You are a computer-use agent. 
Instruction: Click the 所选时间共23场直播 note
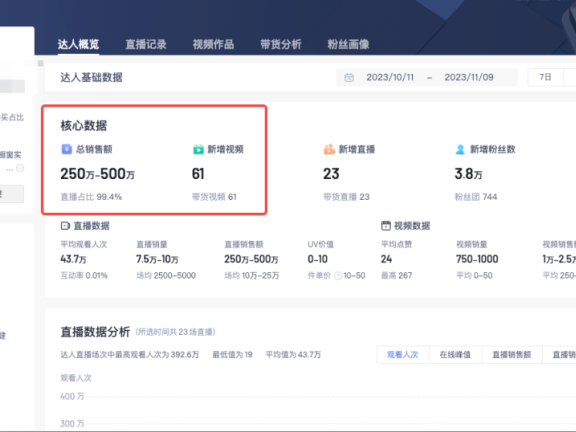[x=175, y=332]
